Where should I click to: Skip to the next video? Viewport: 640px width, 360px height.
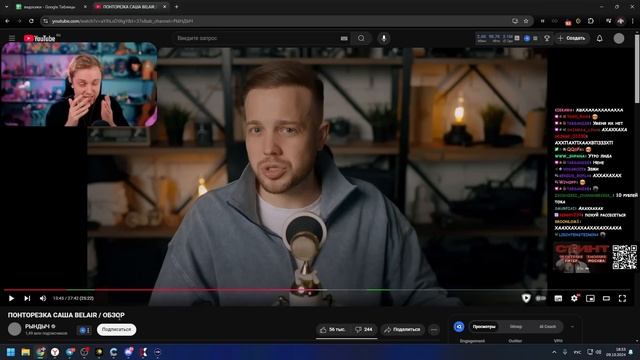click(x=27, y=298)
